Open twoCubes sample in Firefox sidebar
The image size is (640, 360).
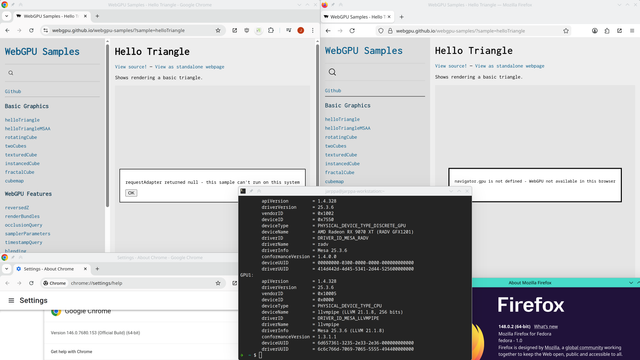point(336,146)
